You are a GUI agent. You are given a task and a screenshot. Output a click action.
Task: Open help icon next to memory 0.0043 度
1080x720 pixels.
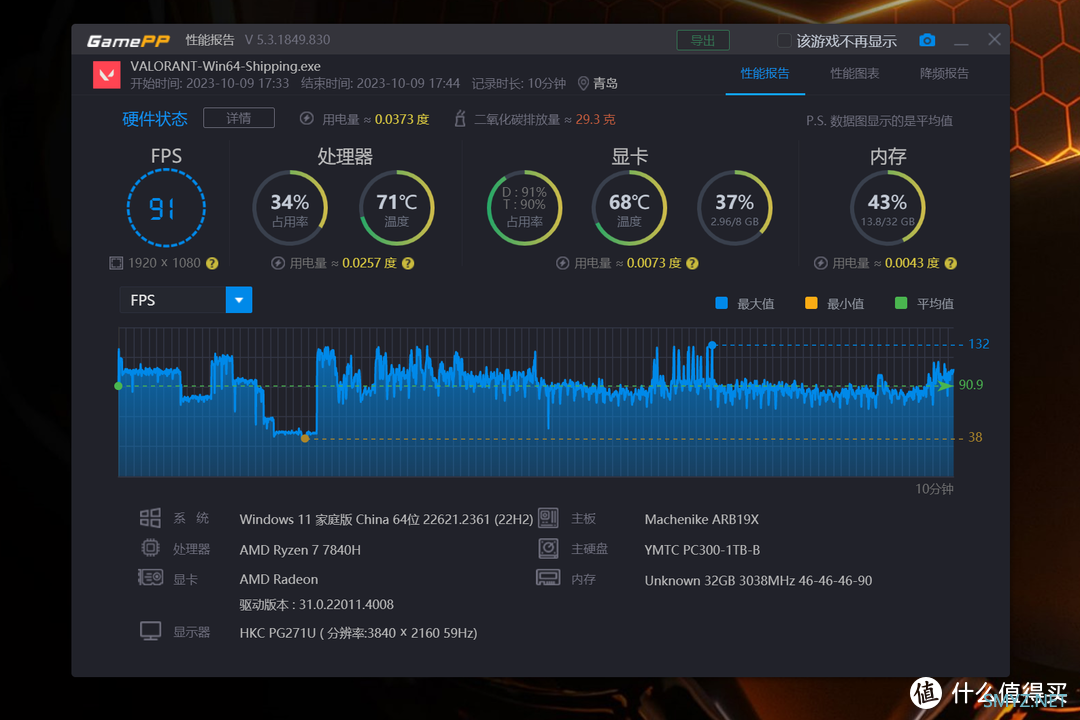pos(951,263)
